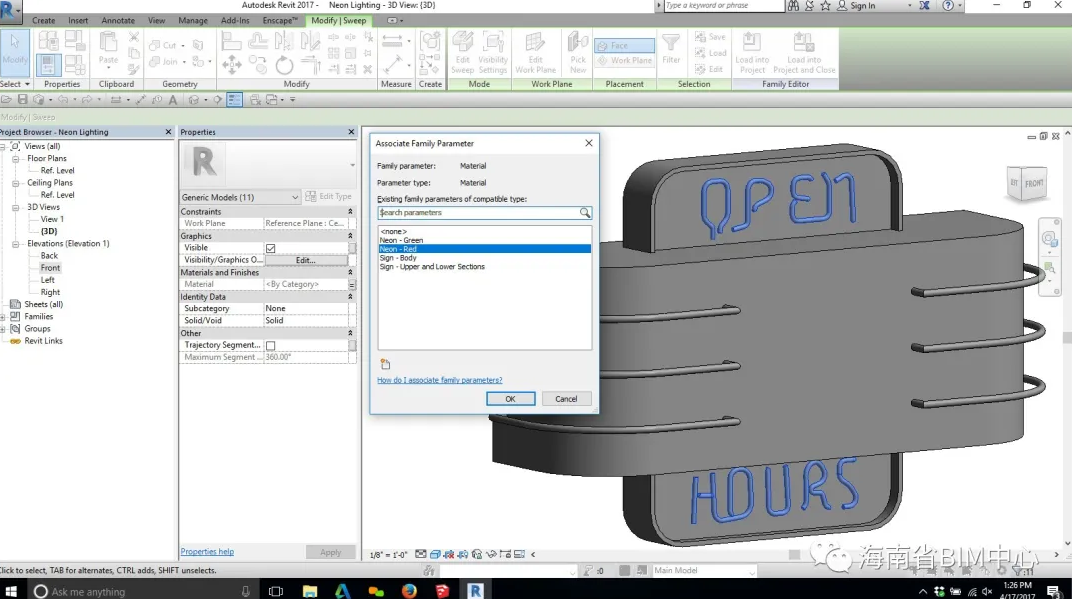The width and height of the screenshot is (1072, 599).
Task: Click the new family parameter icon in dialog
Action: click(x=385, y=364)
